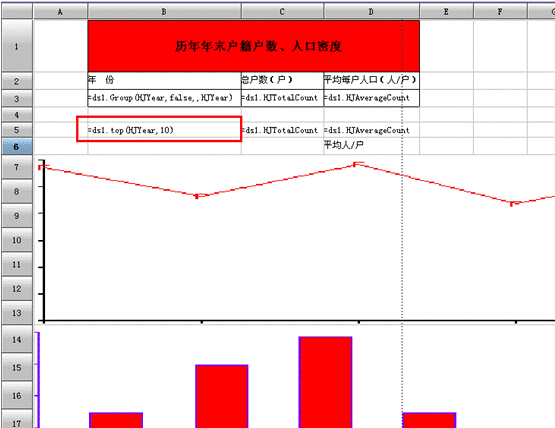555x428 pixels.
Task: Click the red line chart
Action: click(x=294, y=239)
